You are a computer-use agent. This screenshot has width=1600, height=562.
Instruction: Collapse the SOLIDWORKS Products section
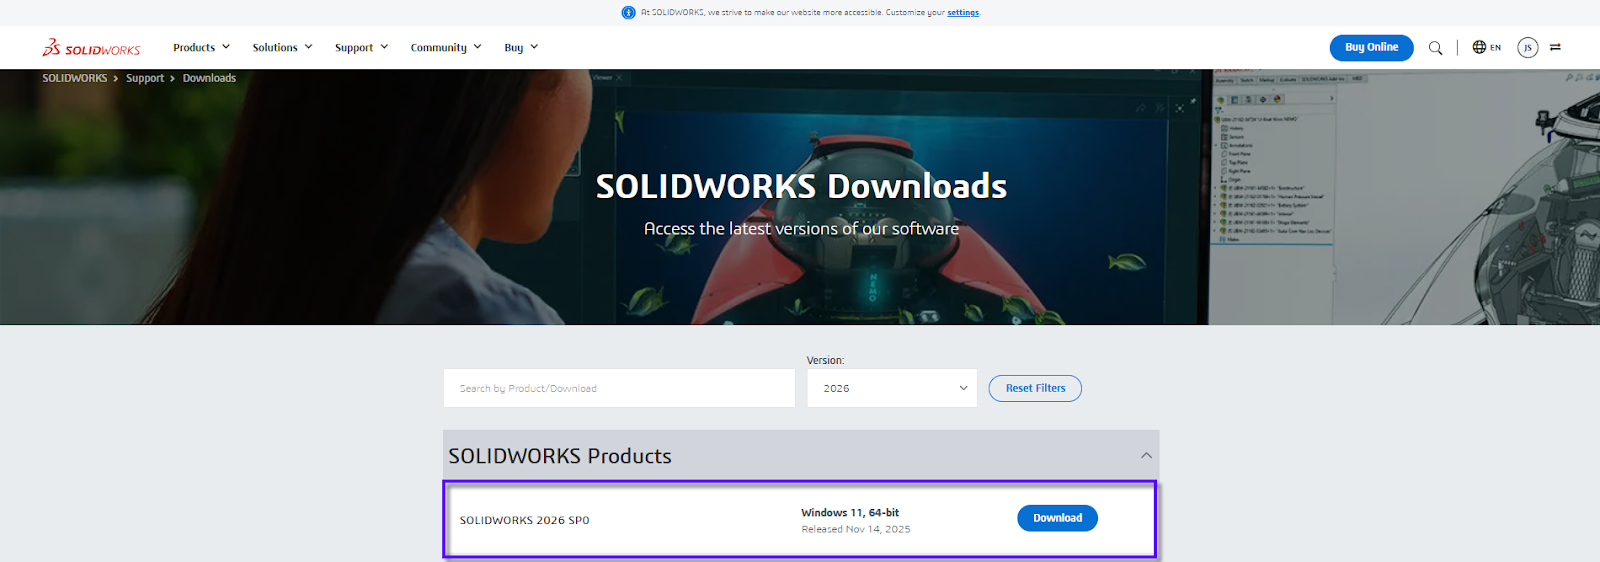pos(1146,456)
